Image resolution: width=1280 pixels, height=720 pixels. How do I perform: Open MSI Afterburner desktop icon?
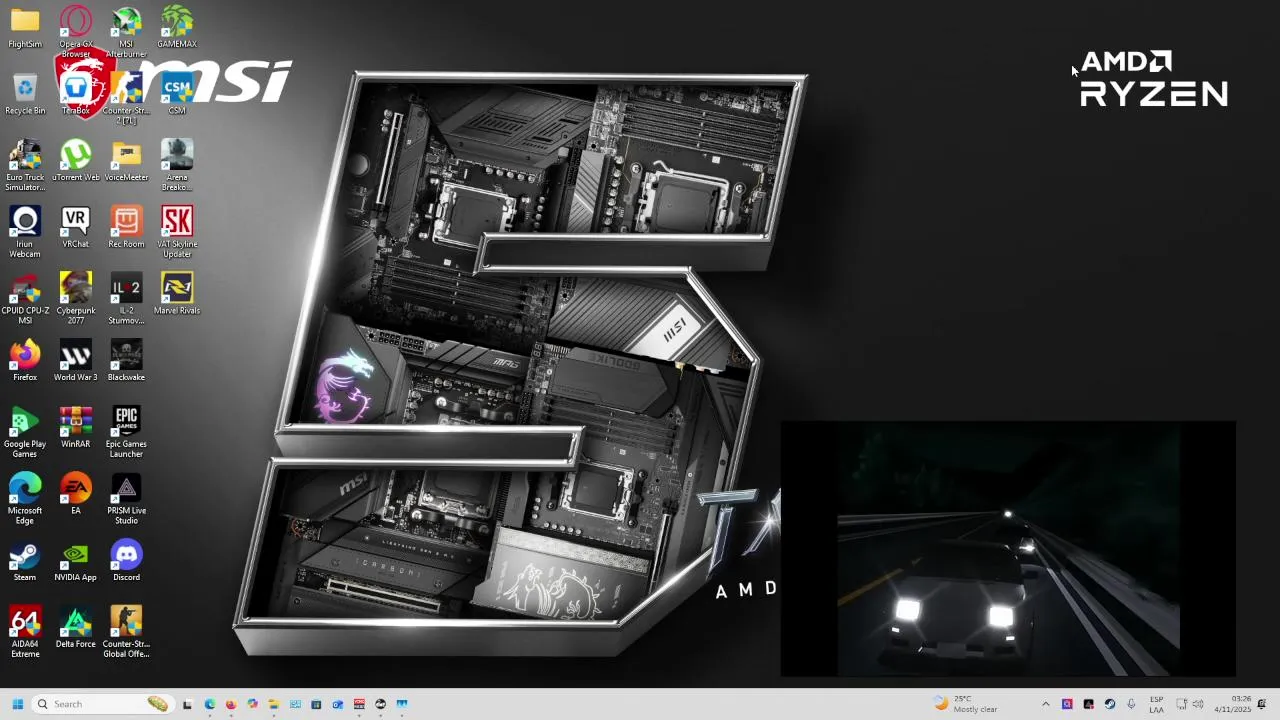[x=126, y=30]
